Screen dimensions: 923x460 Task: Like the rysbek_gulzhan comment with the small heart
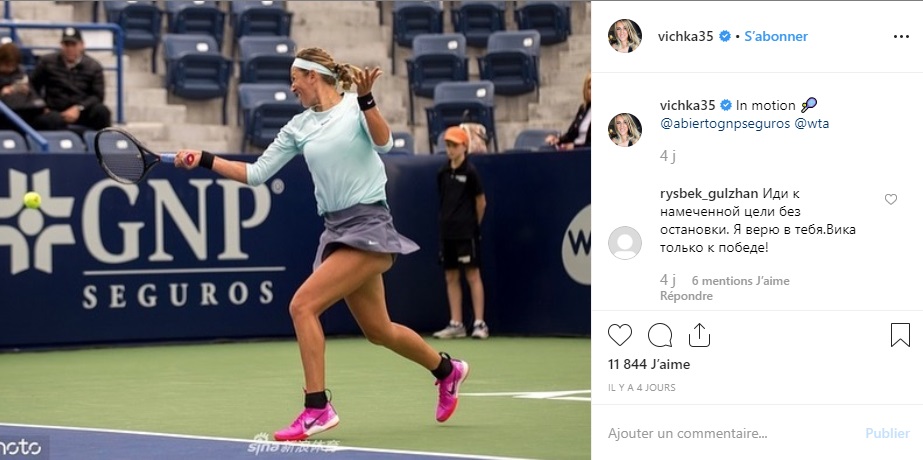[891, 200]
